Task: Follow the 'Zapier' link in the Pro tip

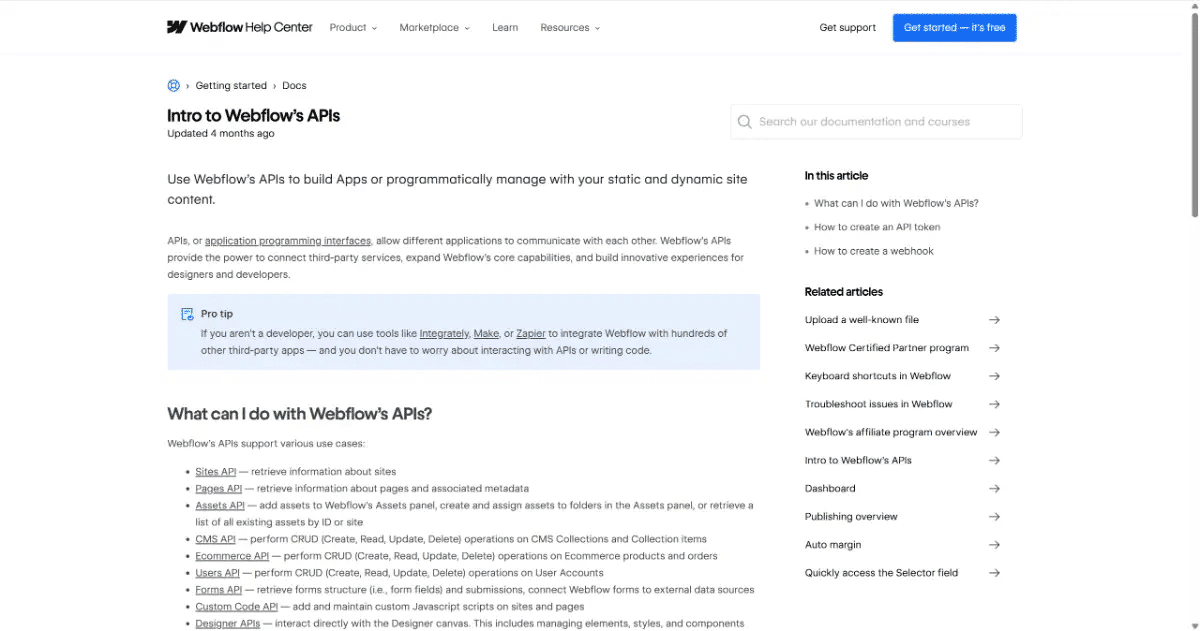Action: click(x=530, y=332)
